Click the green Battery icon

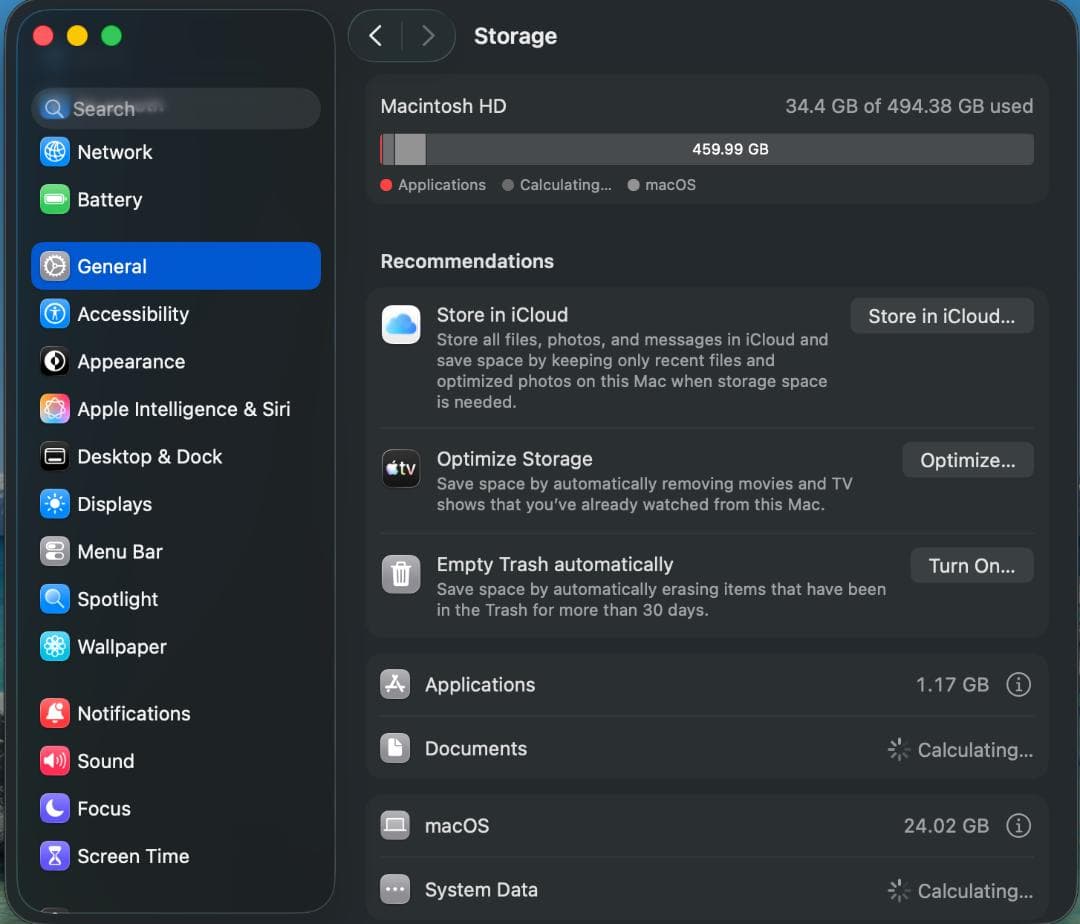point(54,199)
